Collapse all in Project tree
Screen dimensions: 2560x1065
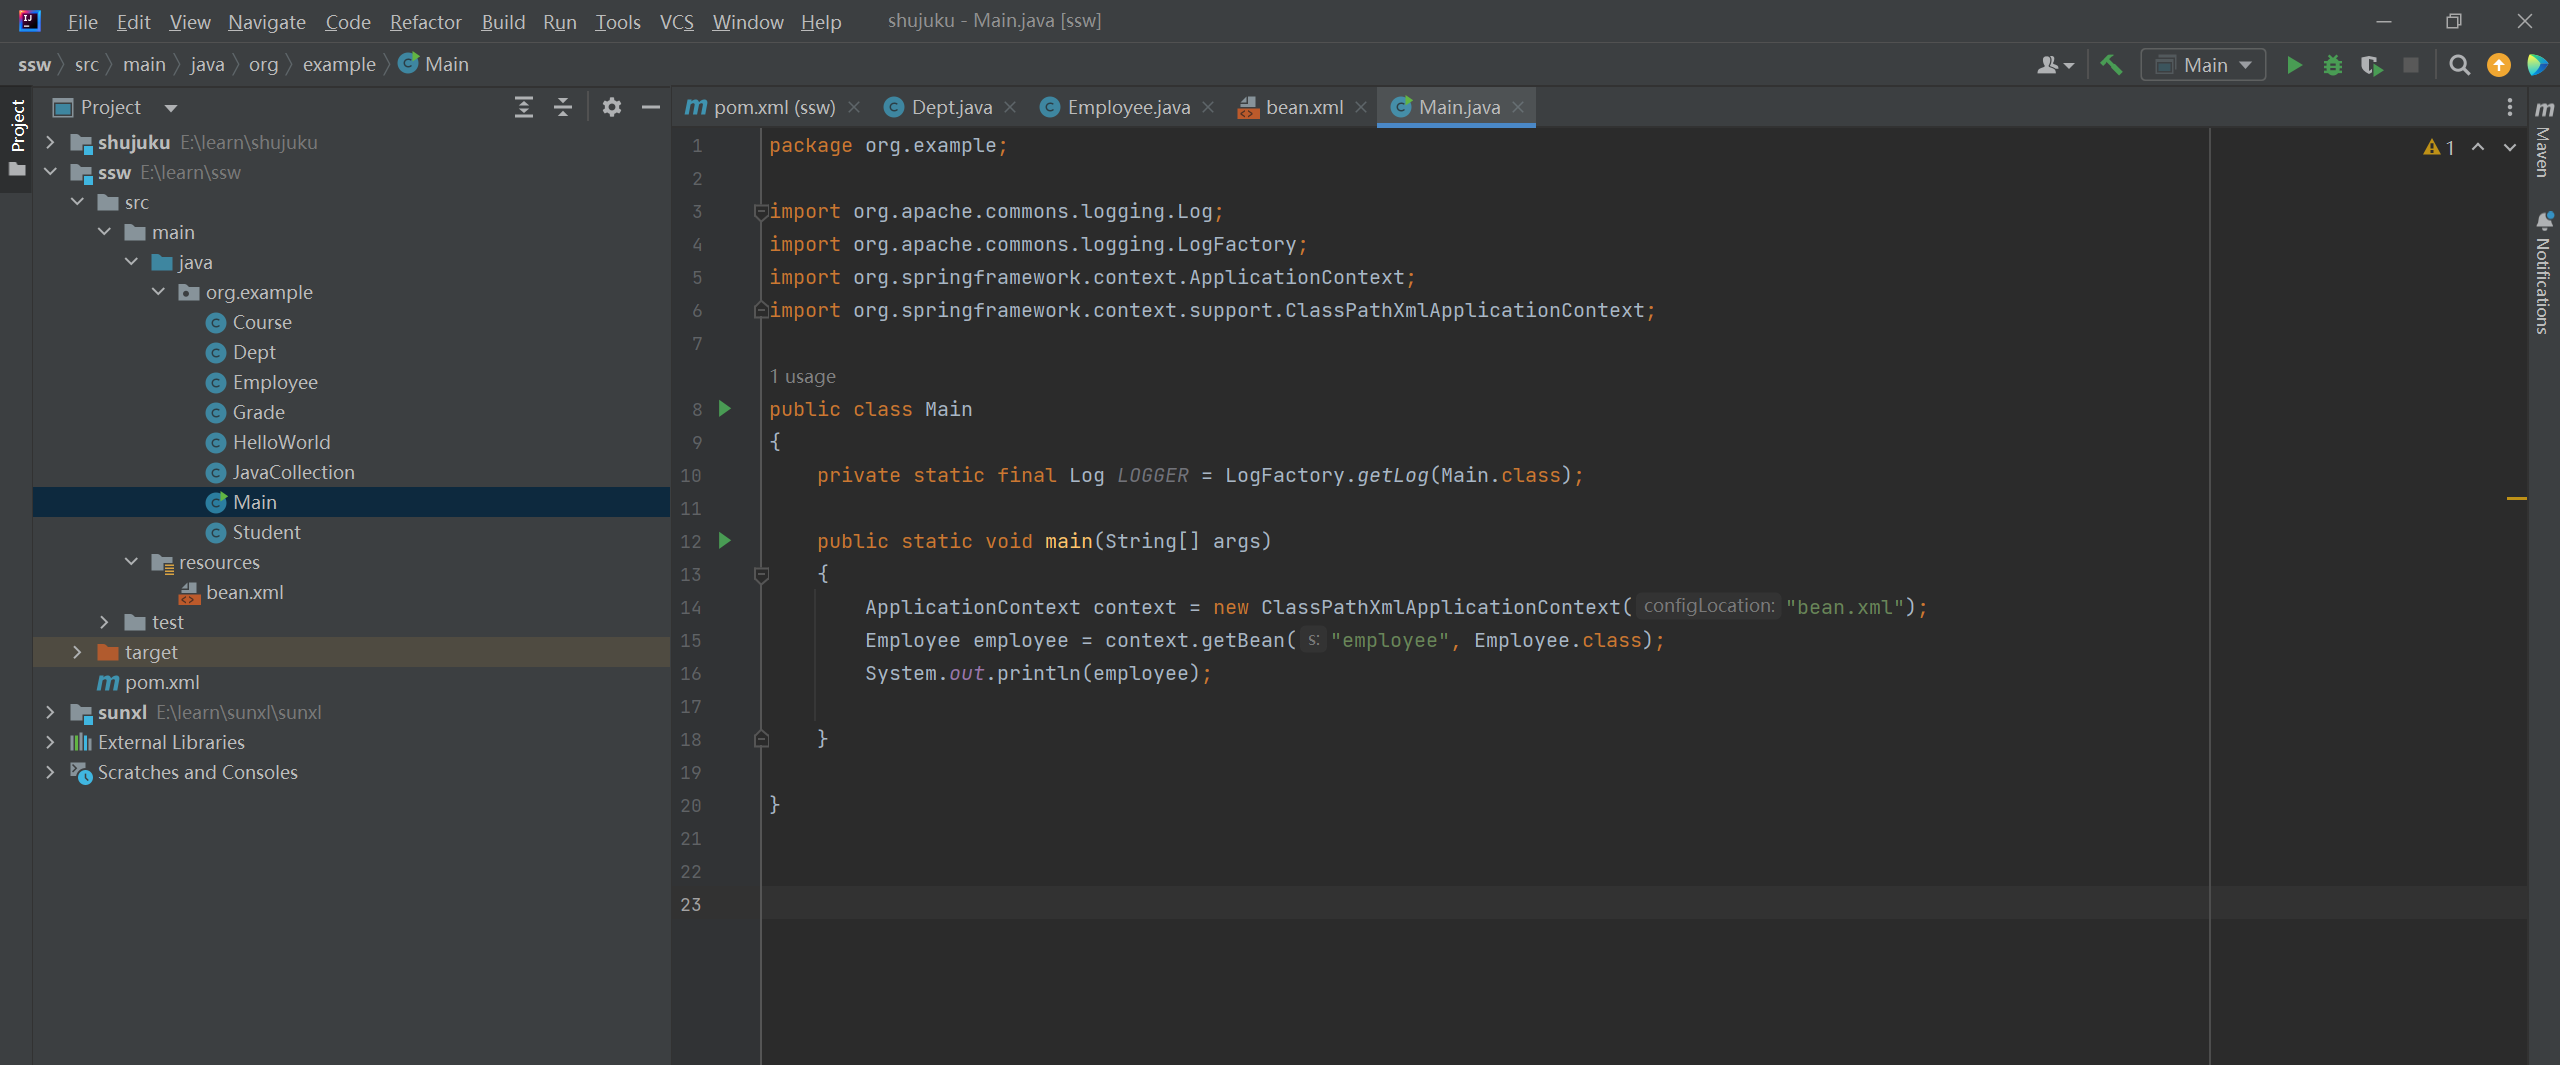click(x=563, y=107)
